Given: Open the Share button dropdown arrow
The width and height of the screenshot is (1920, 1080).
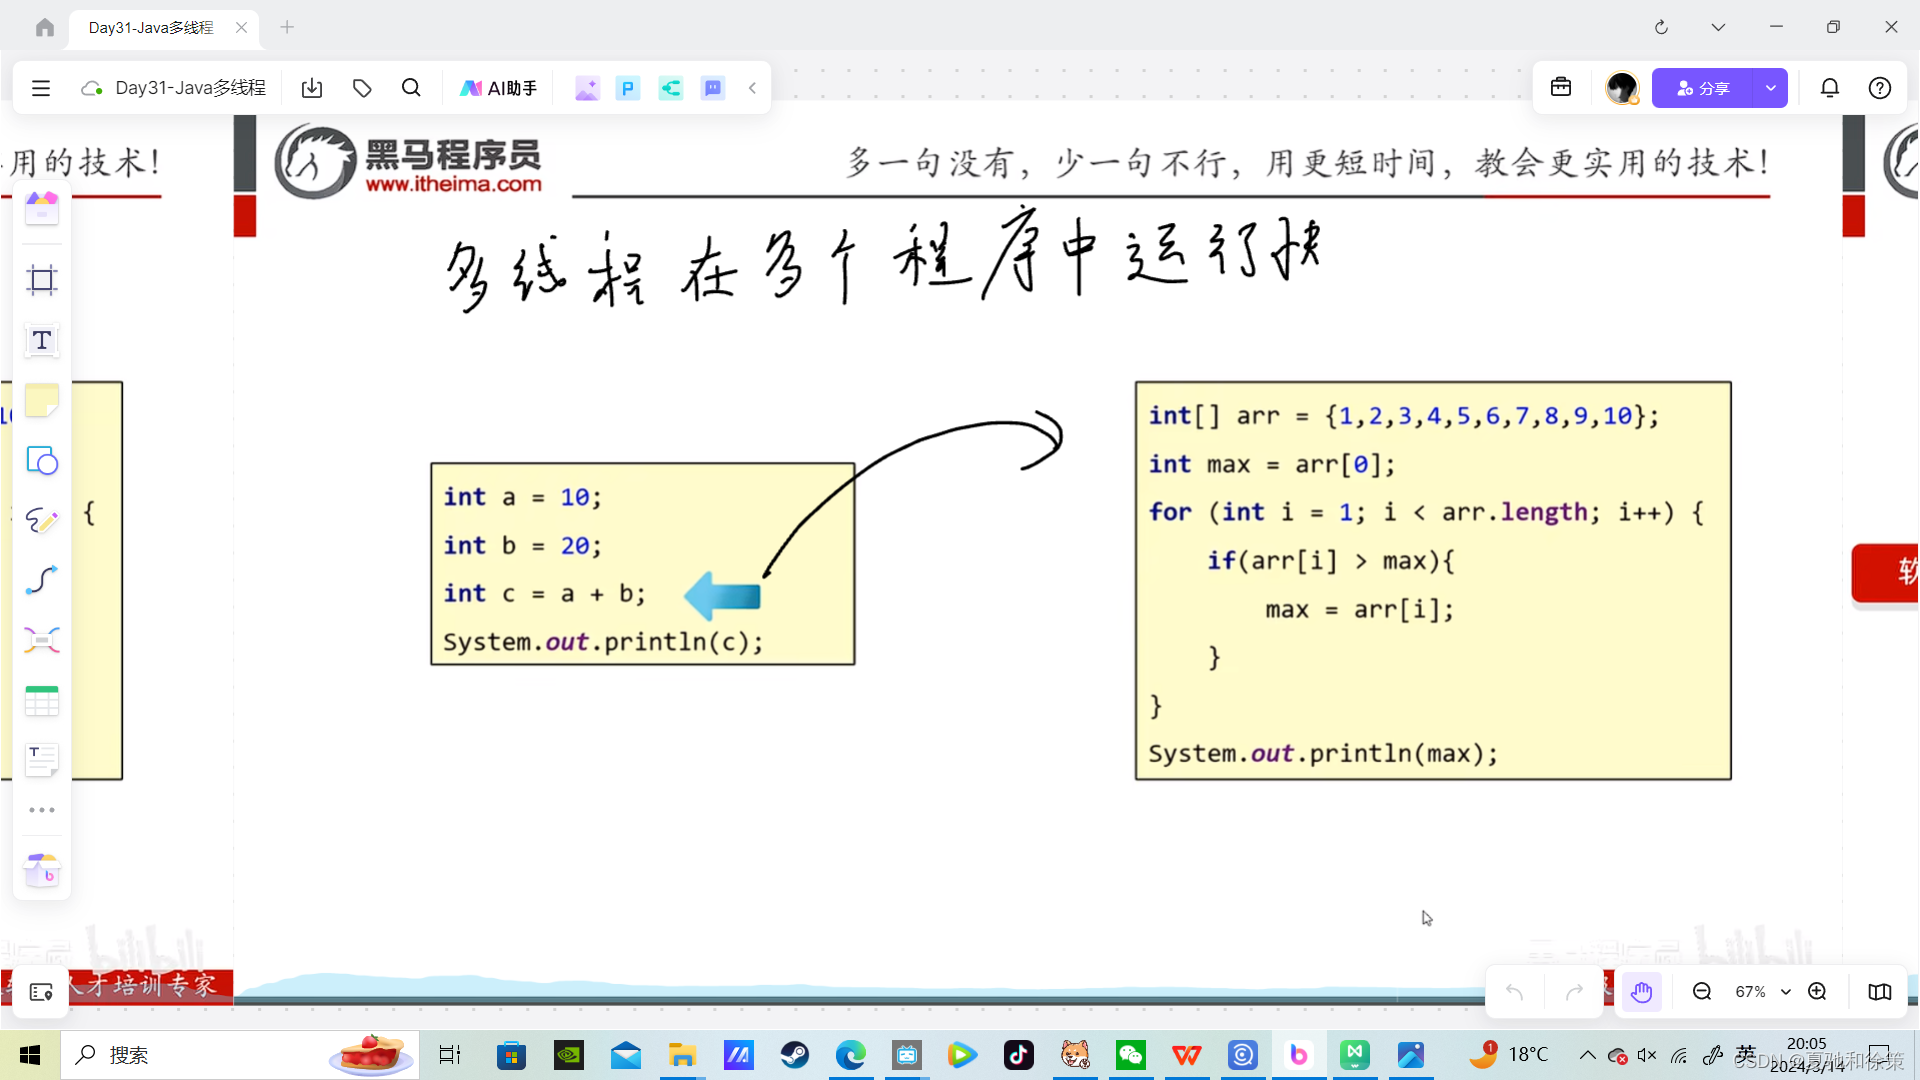Looking at the screenshot, I should click(x=1770, y=88).
